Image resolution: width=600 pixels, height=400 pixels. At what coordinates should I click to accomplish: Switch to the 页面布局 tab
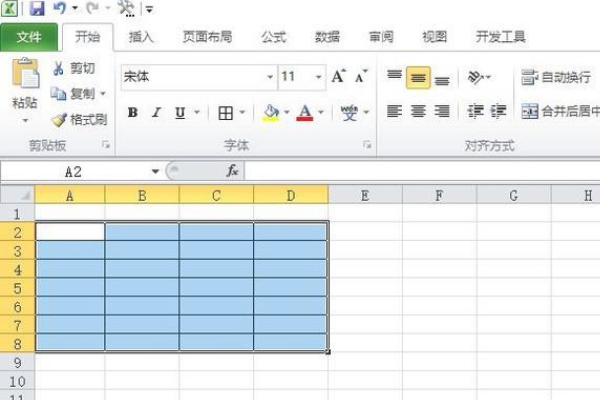click(x=207, y=37)
